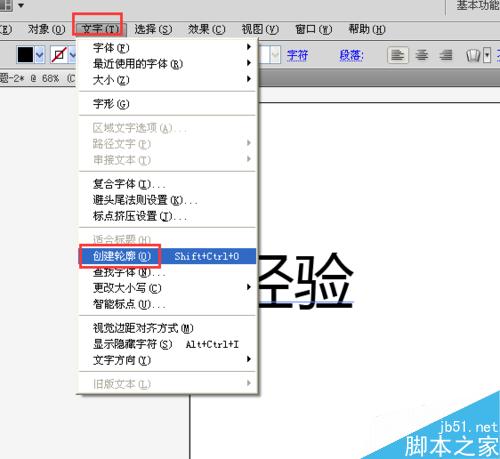Click the envelope warp icon
The image size is (500, 459).
[x=473, y=55]
